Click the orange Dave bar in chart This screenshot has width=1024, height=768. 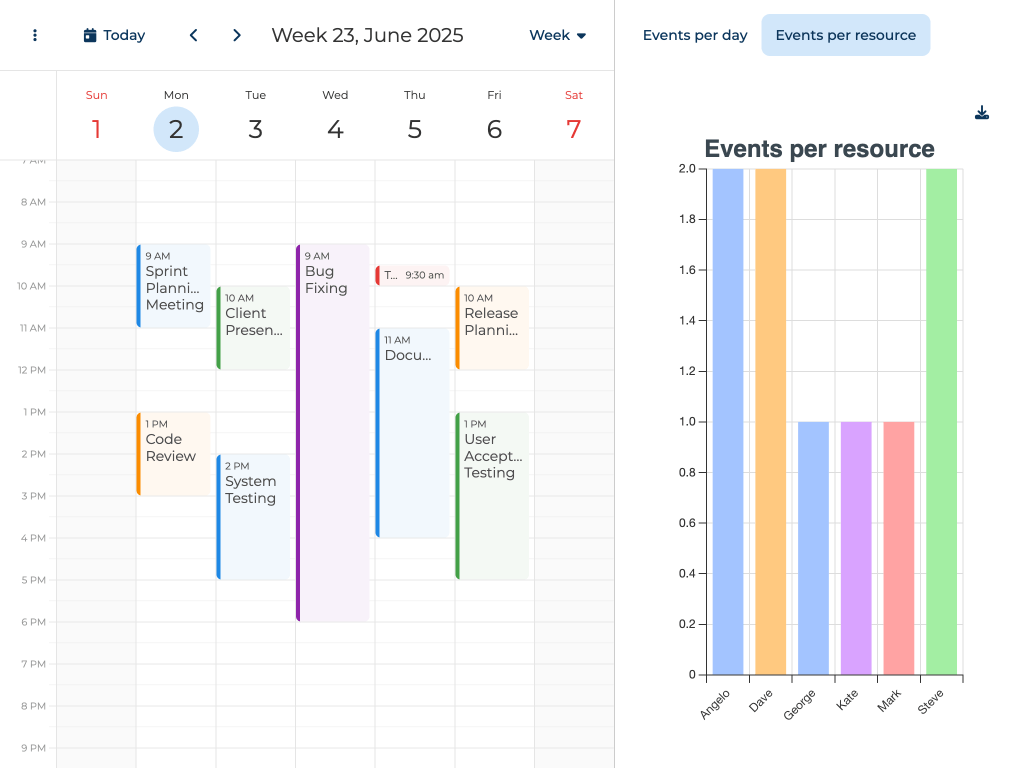[770, 421]
